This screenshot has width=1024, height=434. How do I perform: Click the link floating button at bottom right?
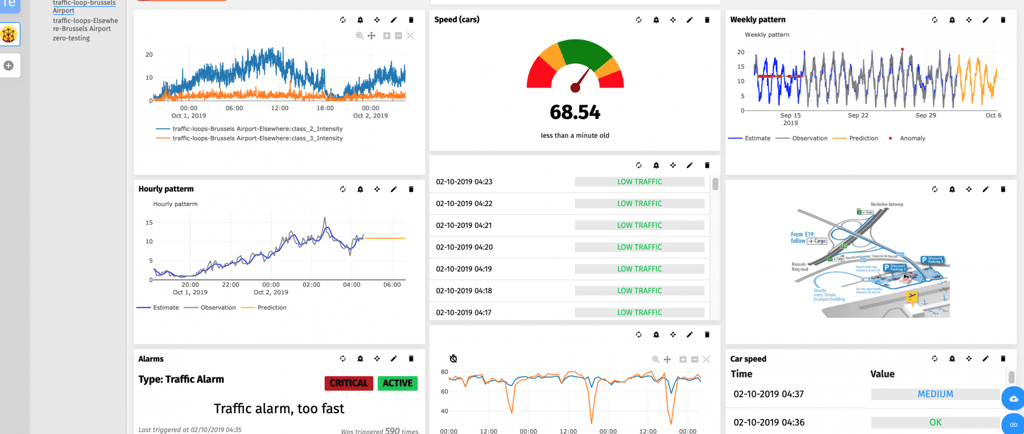[x=1014, y=424]
